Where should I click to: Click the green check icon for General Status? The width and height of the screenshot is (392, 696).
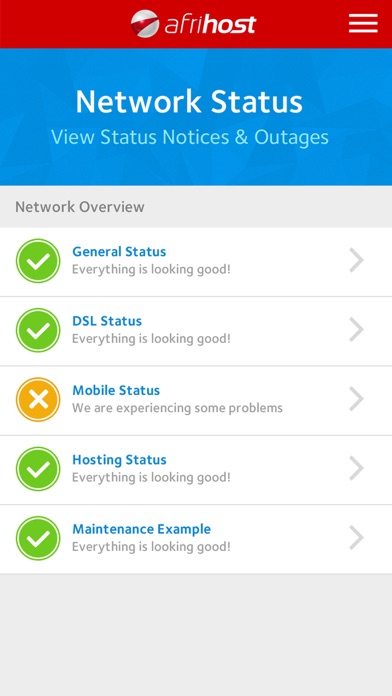click(38, 261)
